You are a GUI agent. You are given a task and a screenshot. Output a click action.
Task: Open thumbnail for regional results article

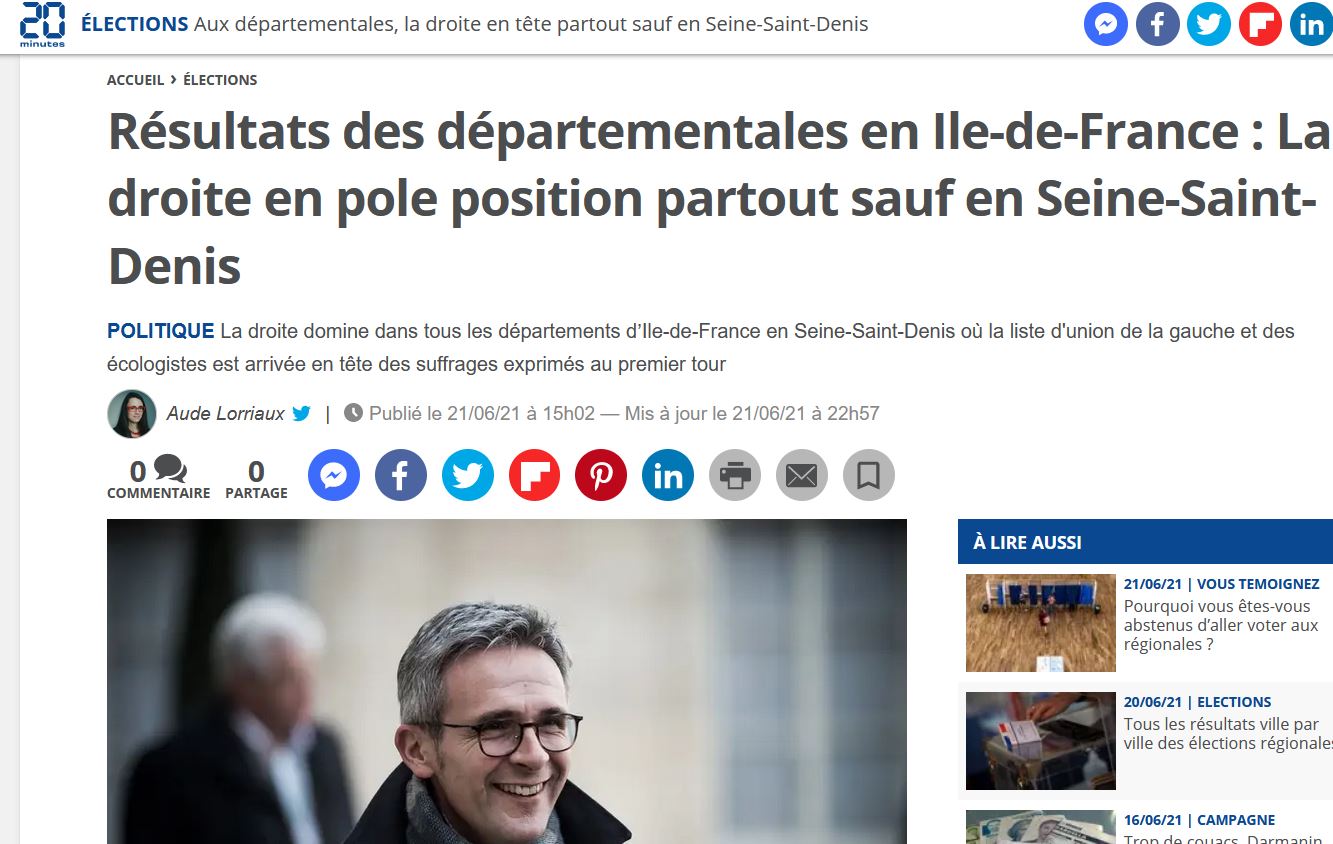[x=1040, y=741]
